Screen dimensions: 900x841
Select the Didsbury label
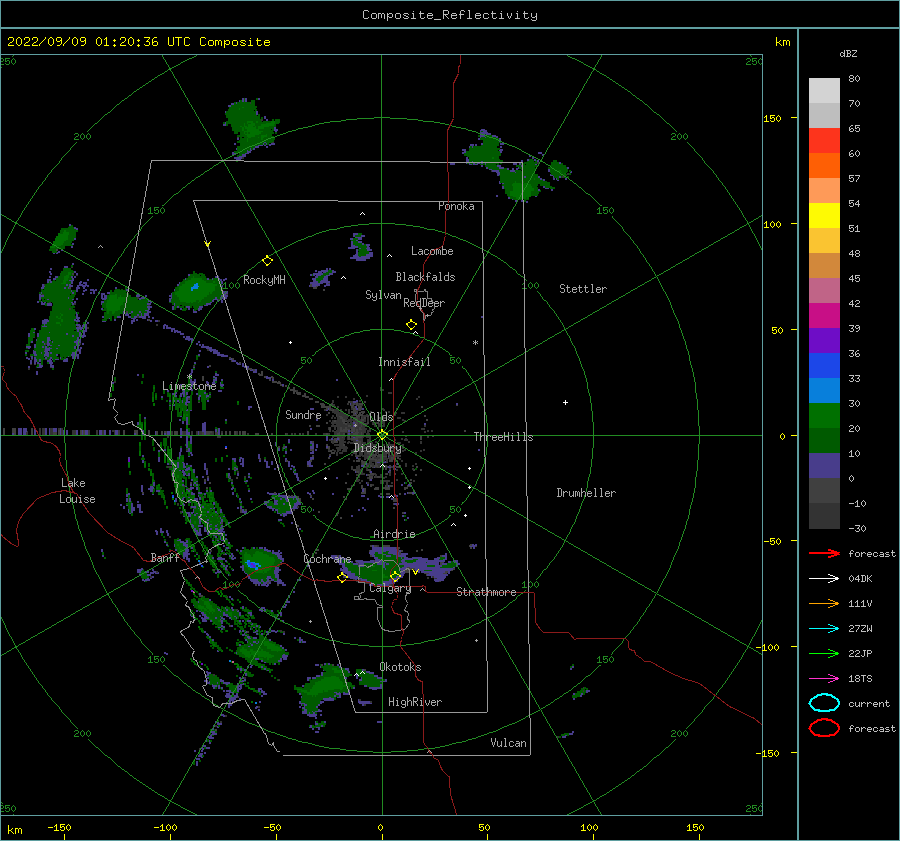click(x=377, y=448)
